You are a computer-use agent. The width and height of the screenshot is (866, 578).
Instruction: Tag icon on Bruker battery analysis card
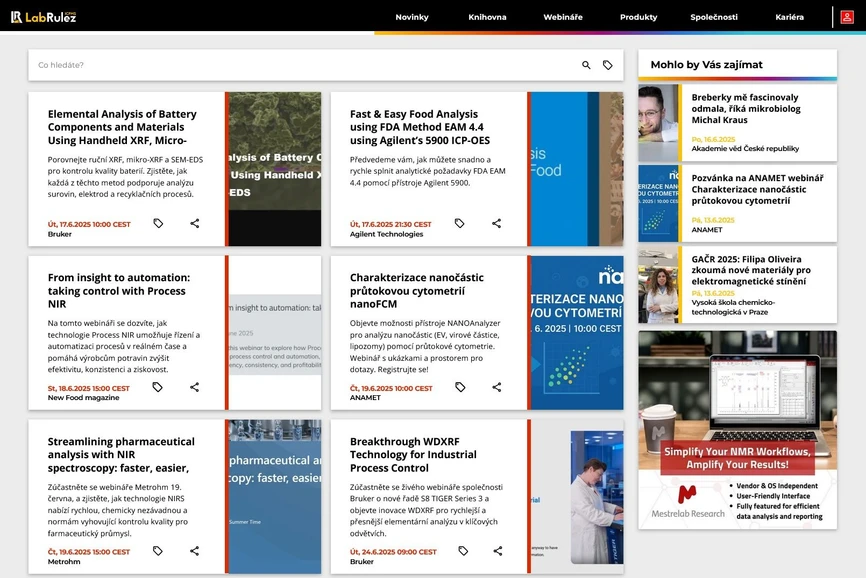tap(158, 223)
